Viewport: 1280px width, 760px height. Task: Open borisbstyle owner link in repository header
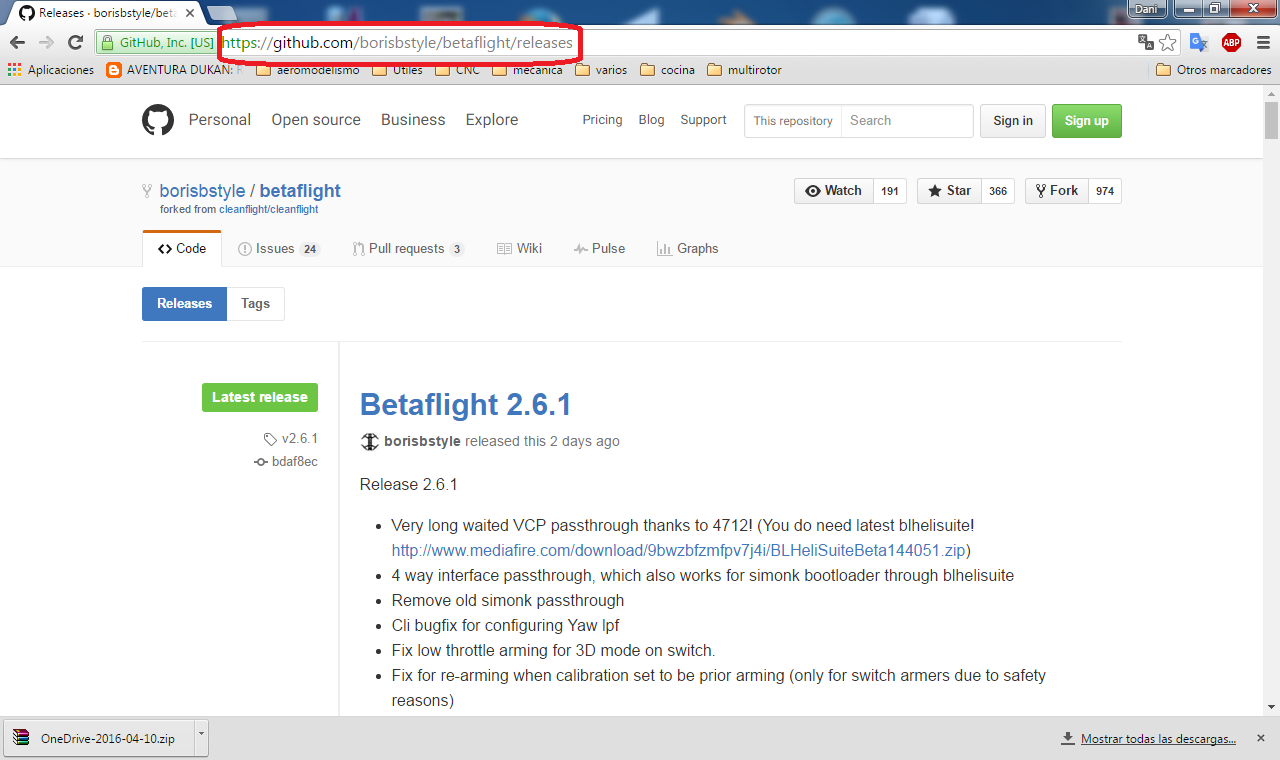tap(202, 191)
